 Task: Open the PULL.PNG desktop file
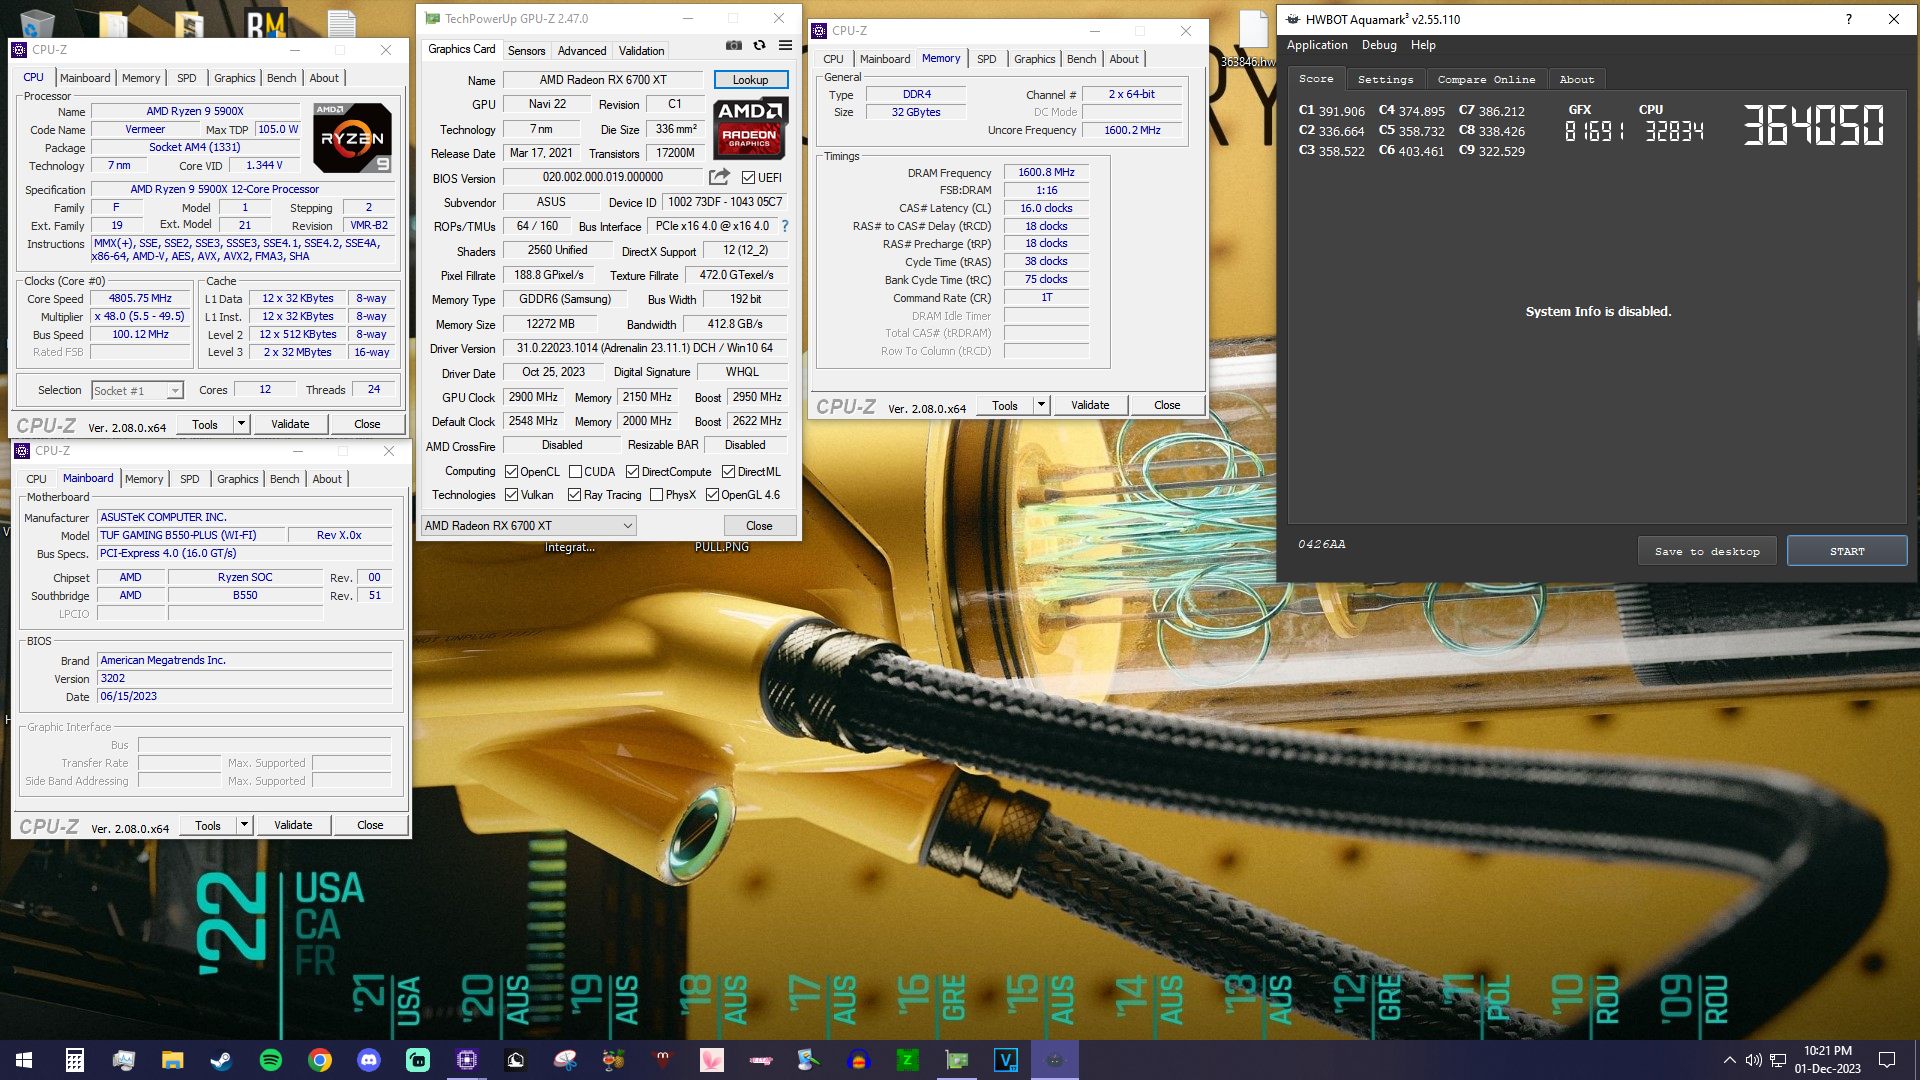click(722, 547)
